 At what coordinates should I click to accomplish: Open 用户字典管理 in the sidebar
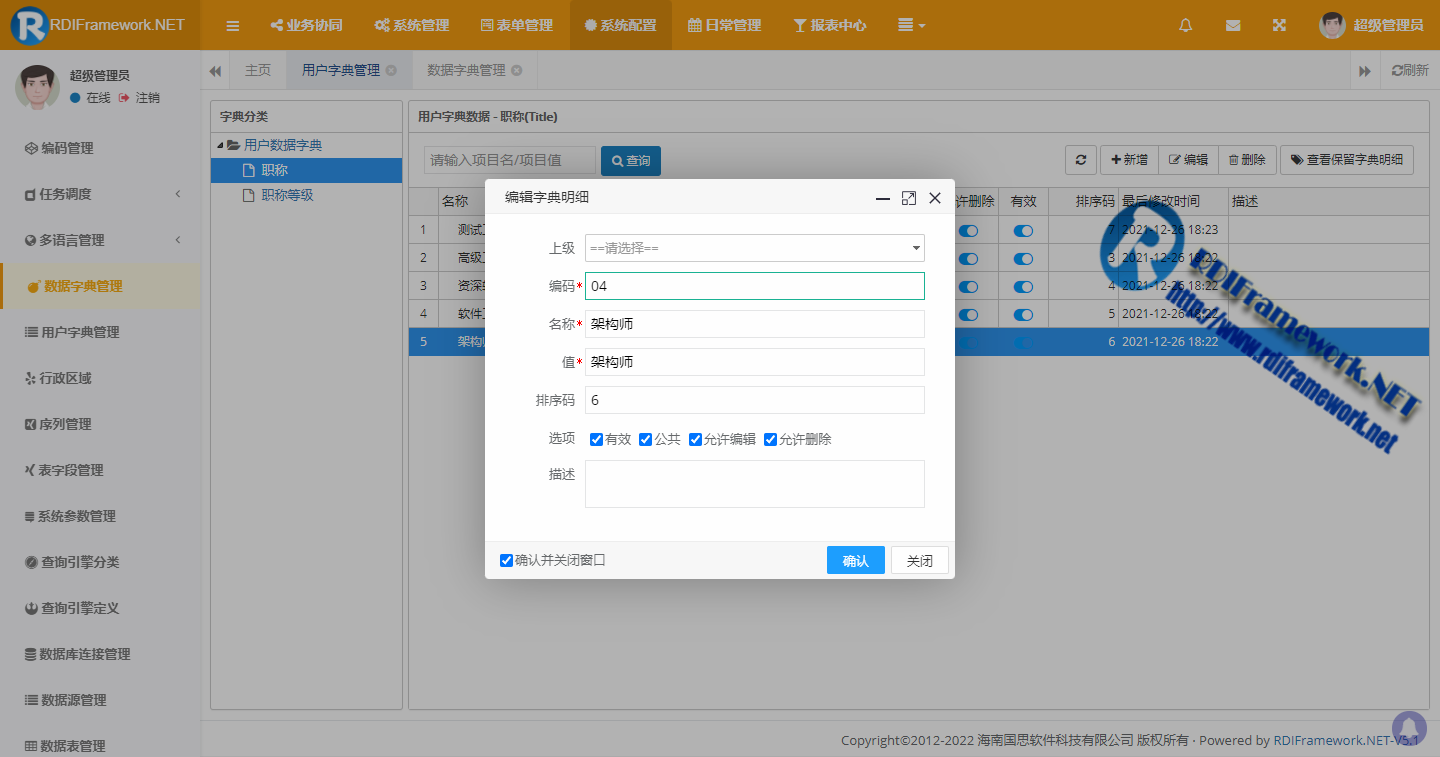coord(71,332)
